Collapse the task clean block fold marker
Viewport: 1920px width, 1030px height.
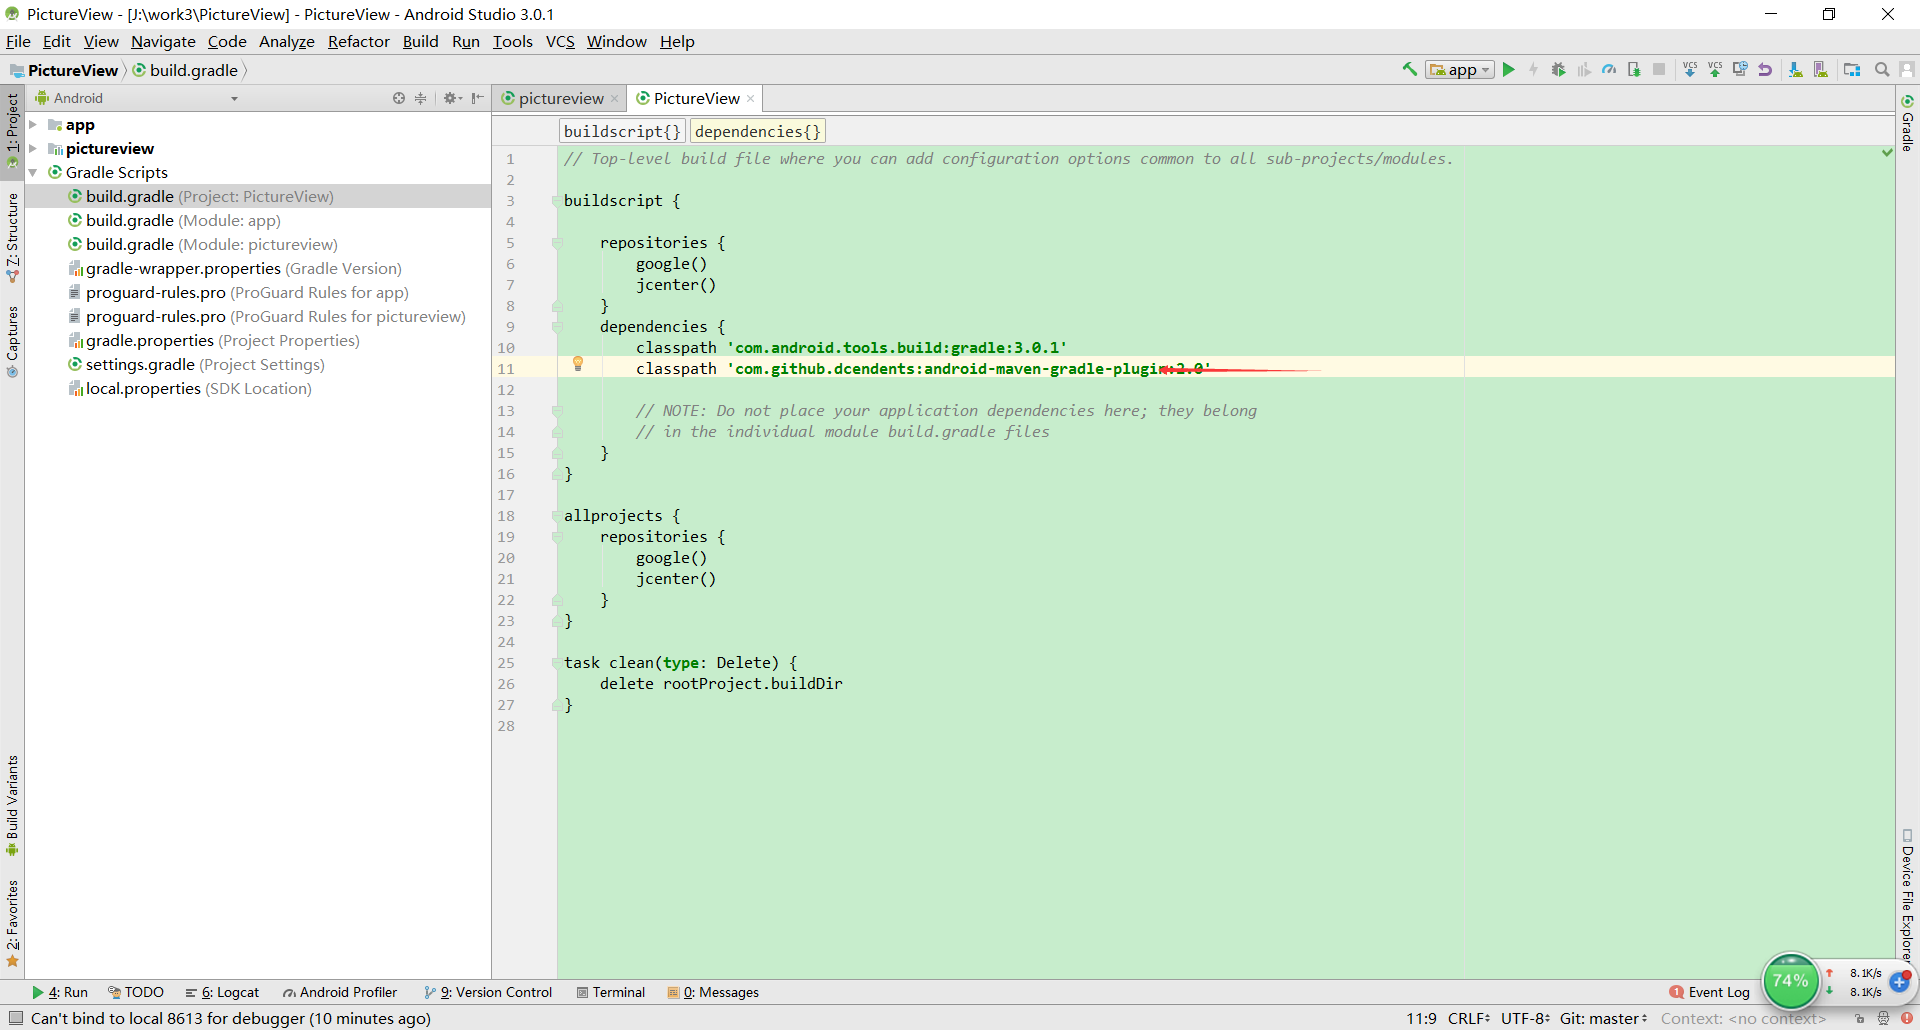556,663
